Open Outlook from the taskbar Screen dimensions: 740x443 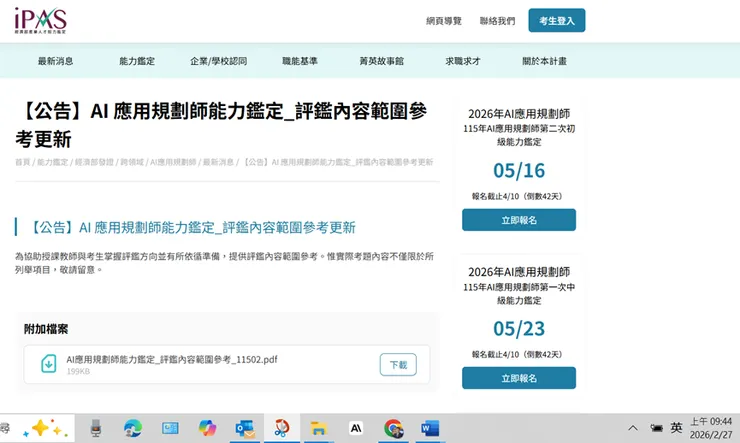245,428
